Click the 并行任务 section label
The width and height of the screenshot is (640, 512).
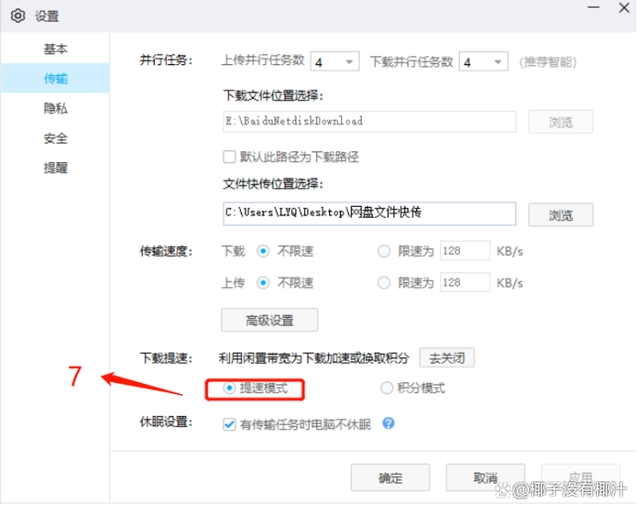point(166,60)
